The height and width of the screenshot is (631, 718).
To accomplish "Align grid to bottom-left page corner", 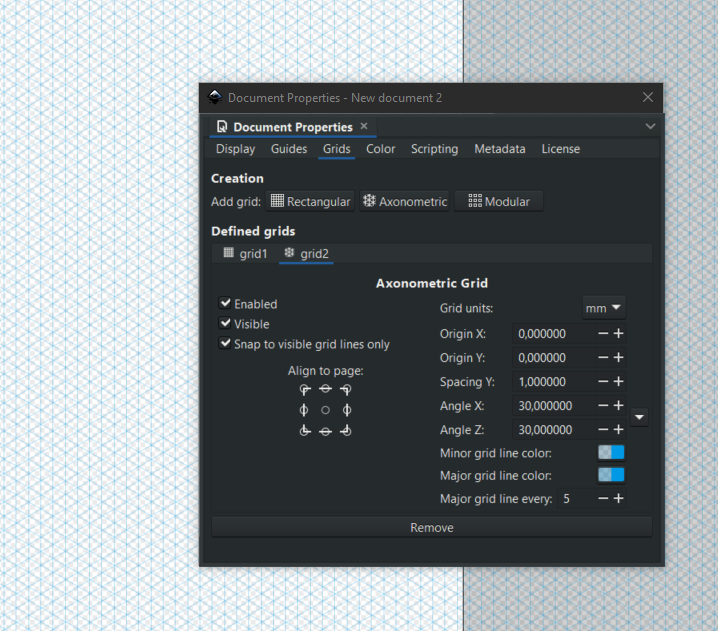I will point(305,430).
